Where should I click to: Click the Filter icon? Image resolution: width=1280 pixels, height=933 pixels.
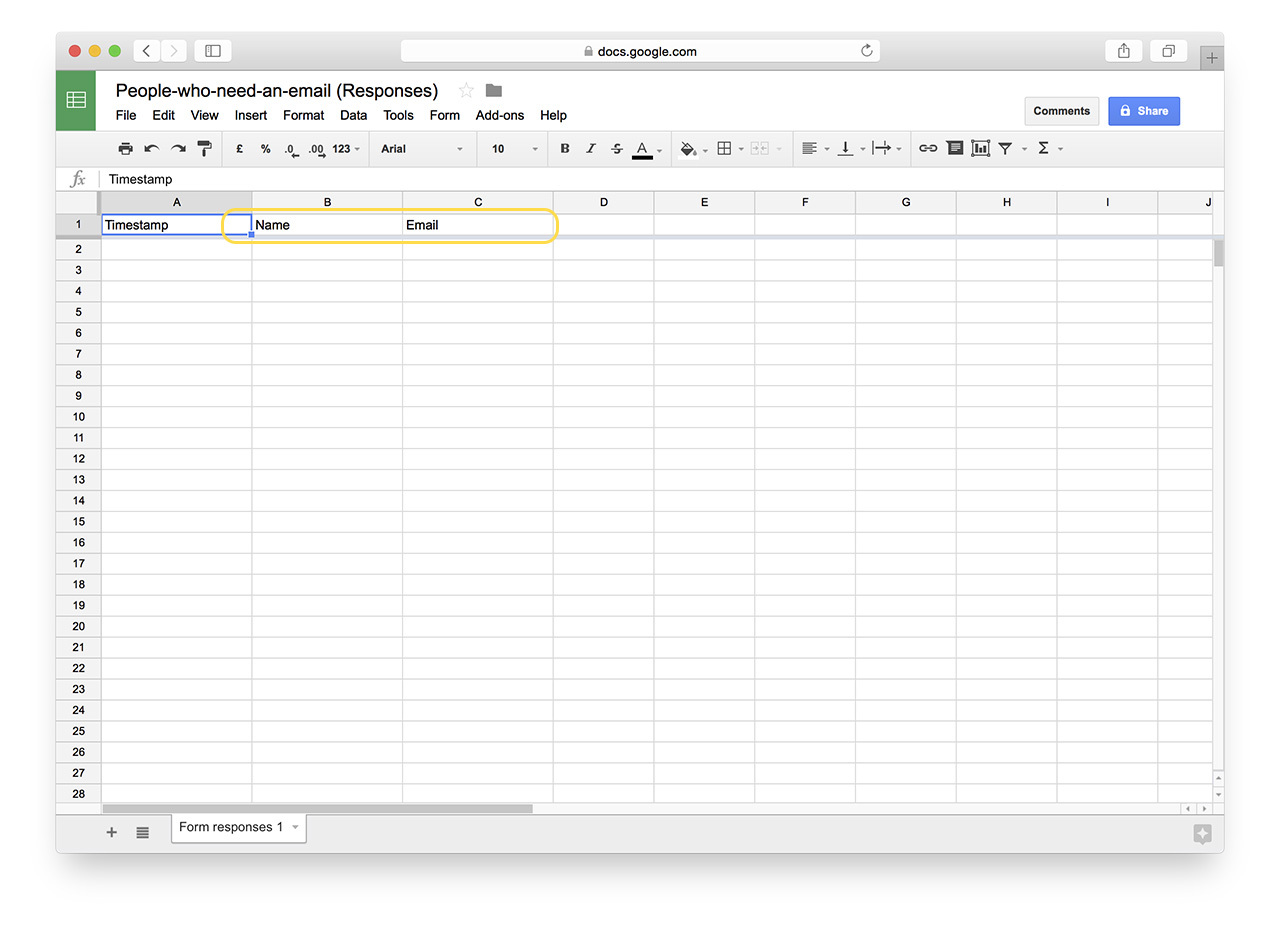click(x=1006, y=149)
